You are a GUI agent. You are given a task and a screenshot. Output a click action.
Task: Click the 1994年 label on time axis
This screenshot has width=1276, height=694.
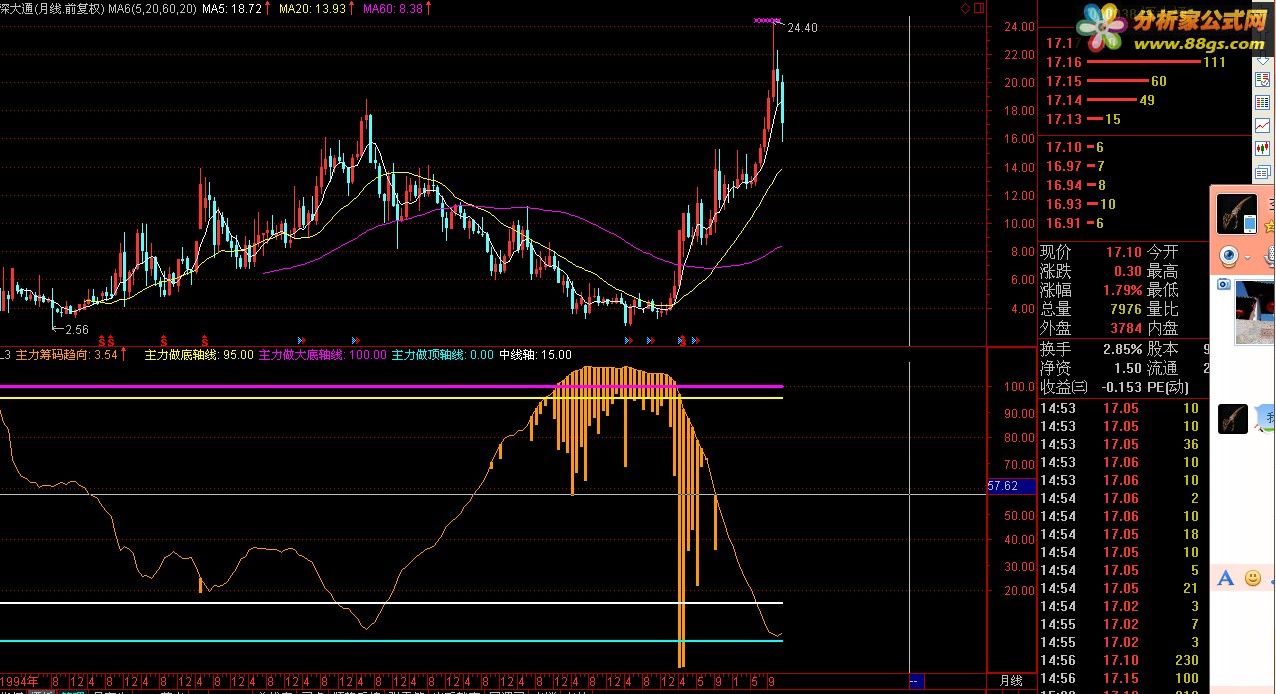[x=21, y=681]
